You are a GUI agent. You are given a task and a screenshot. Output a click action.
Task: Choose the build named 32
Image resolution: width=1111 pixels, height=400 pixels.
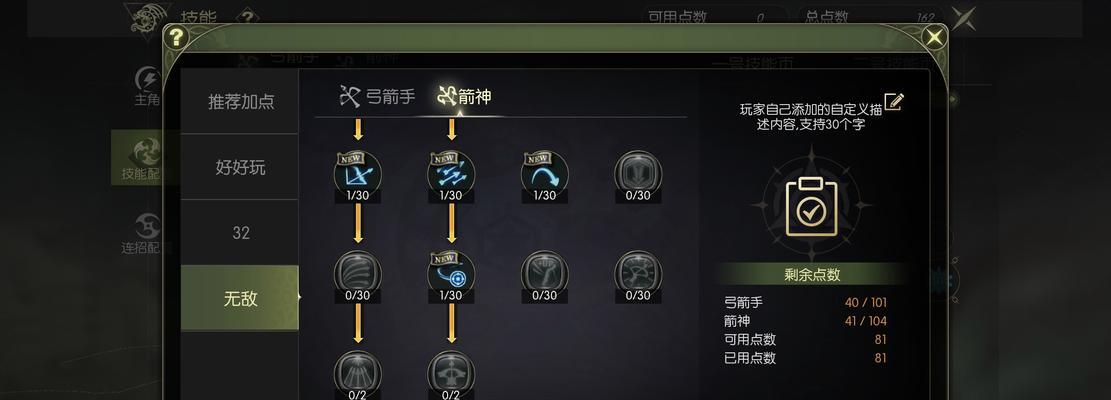click(x=240, y=233)
